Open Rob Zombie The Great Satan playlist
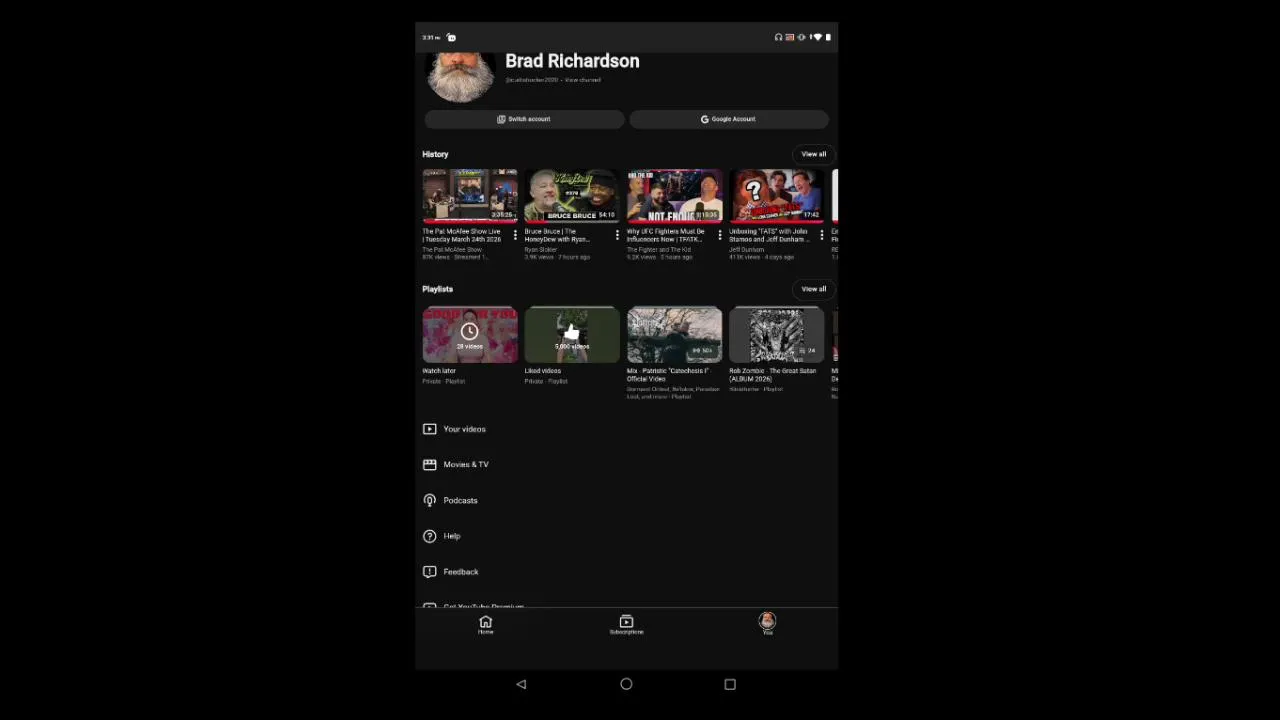This screenshot has width=1280, height=720. pyautogui.click(x=777, y=334)
